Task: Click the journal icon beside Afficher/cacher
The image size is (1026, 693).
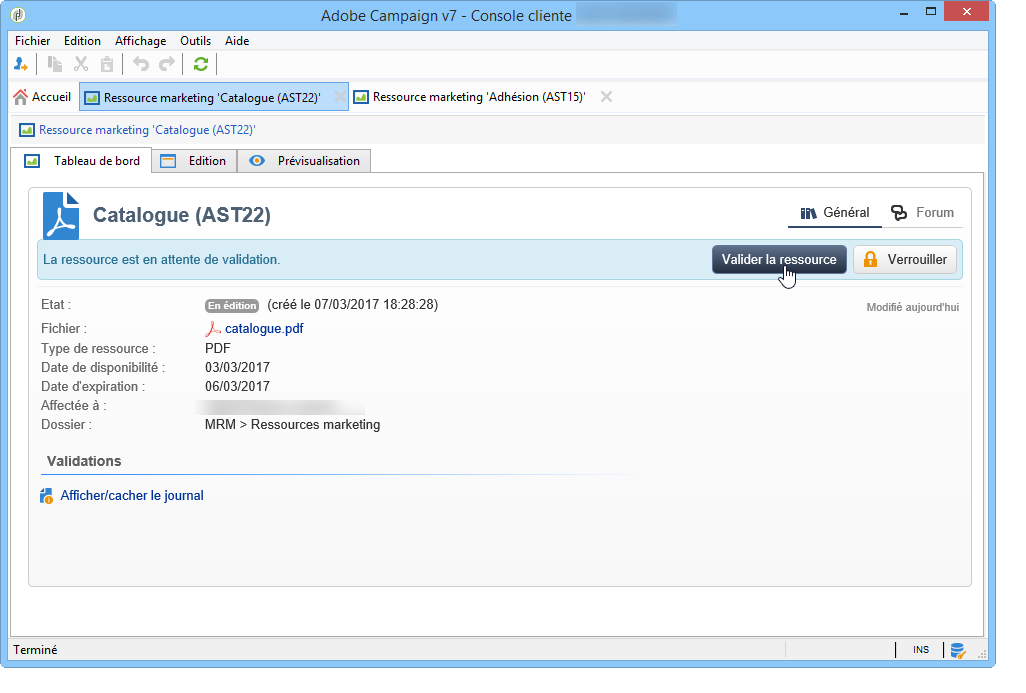Action: click(x=46, y=496)
